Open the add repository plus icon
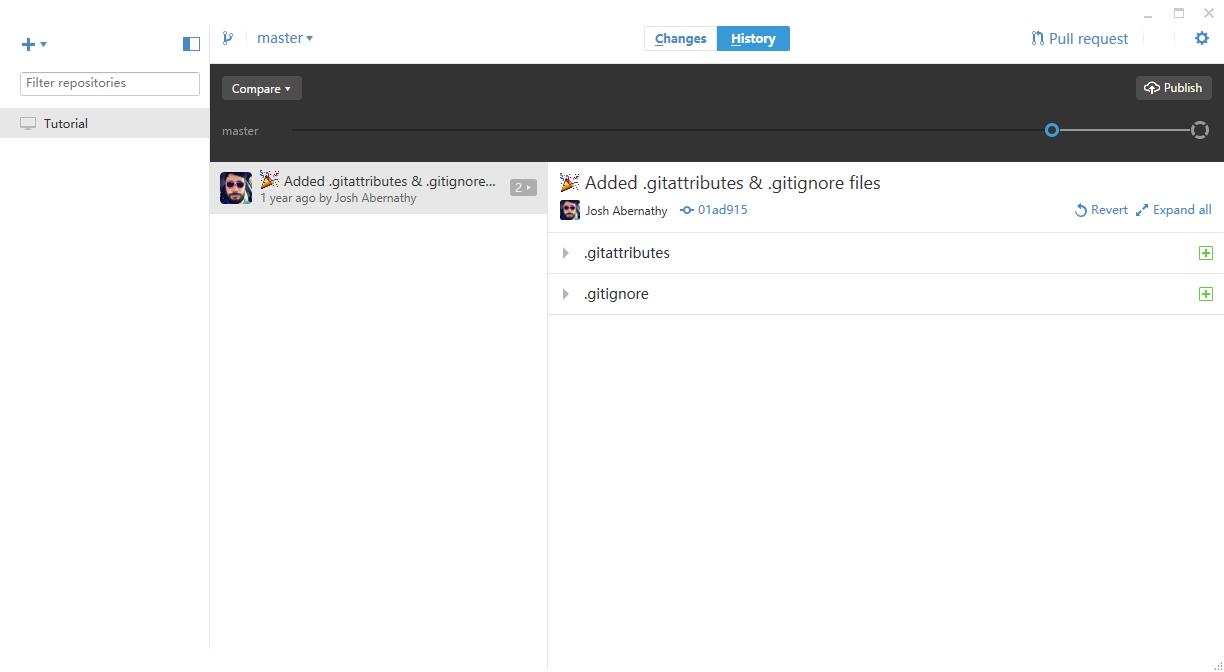The image size is (1224, 672). click(x=28, y=44)
